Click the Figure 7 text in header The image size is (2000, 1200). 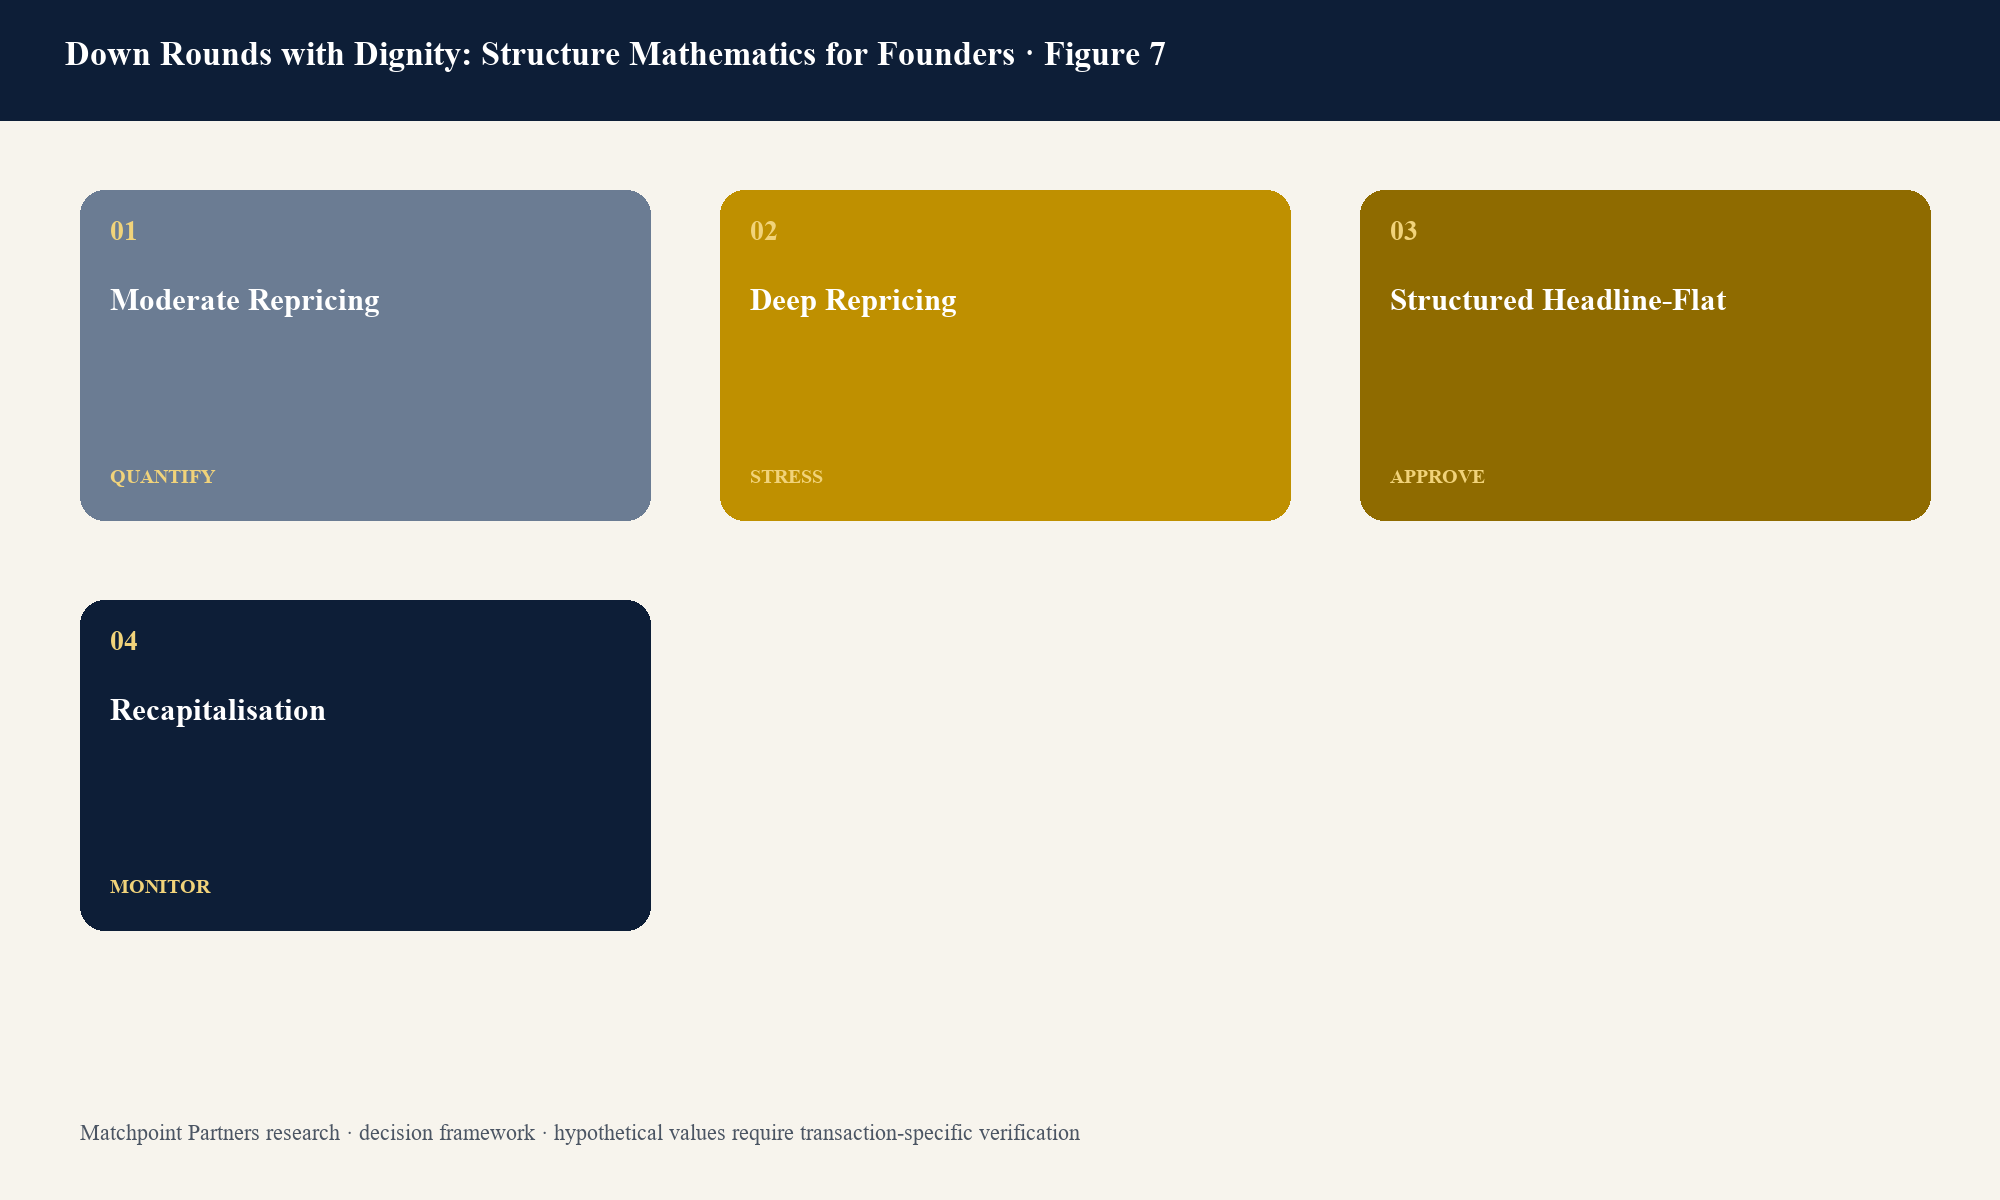click(1105, 54)
